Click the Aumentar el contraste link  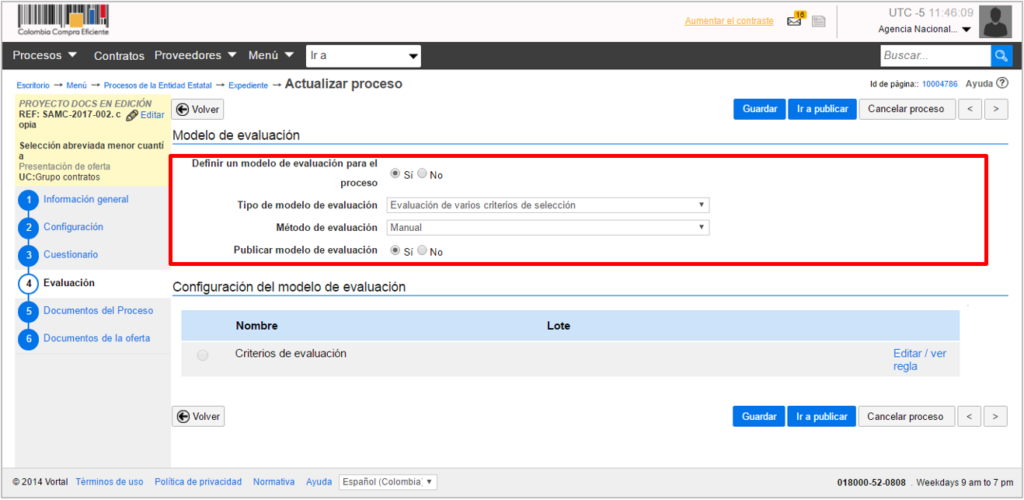[730, 21]
